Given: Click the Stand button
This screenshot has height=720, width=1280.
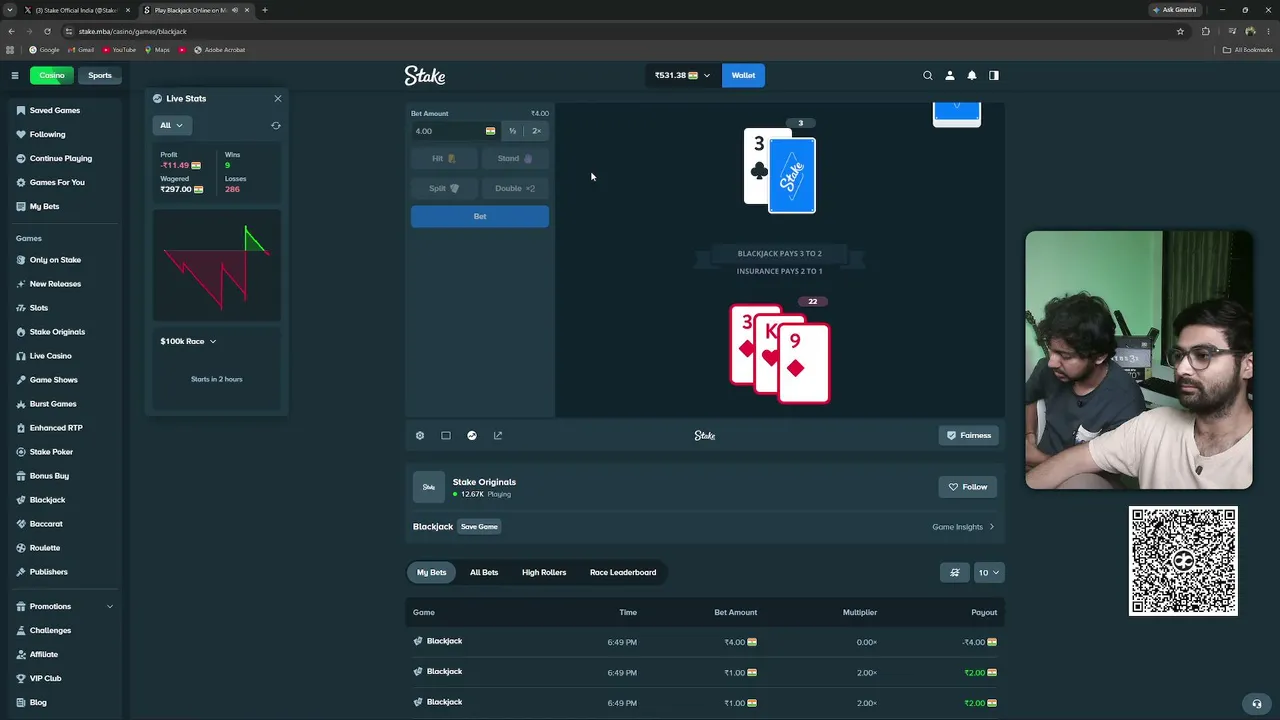Looking at the screenshot, I should (x=515, y=158).
